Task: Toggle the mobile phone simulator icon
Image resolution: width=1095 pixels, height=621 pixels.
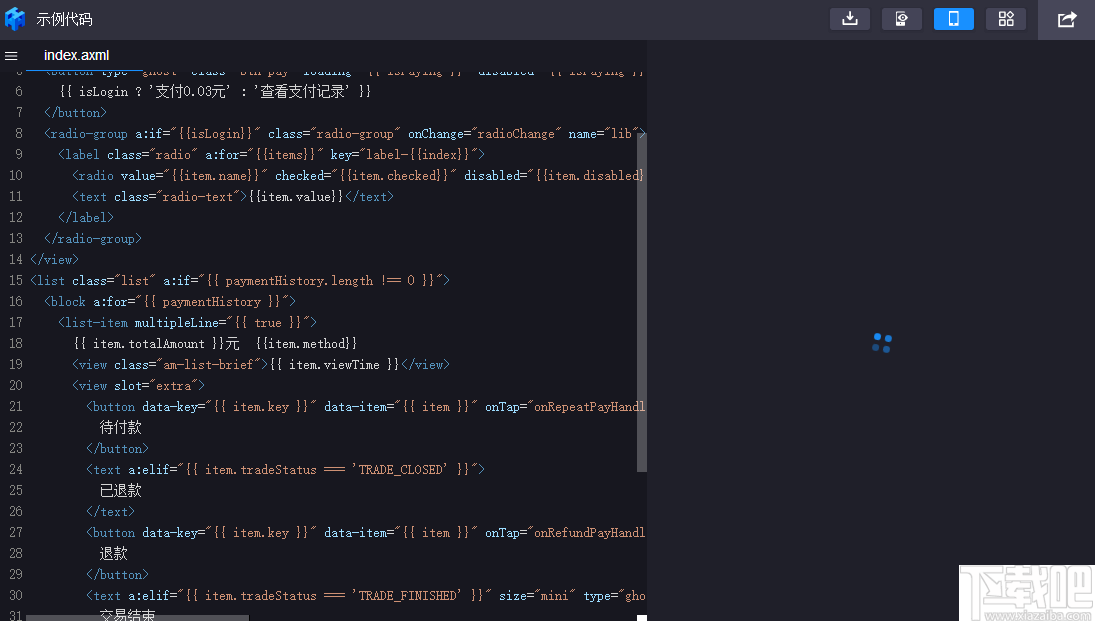Action: [953, 19]
